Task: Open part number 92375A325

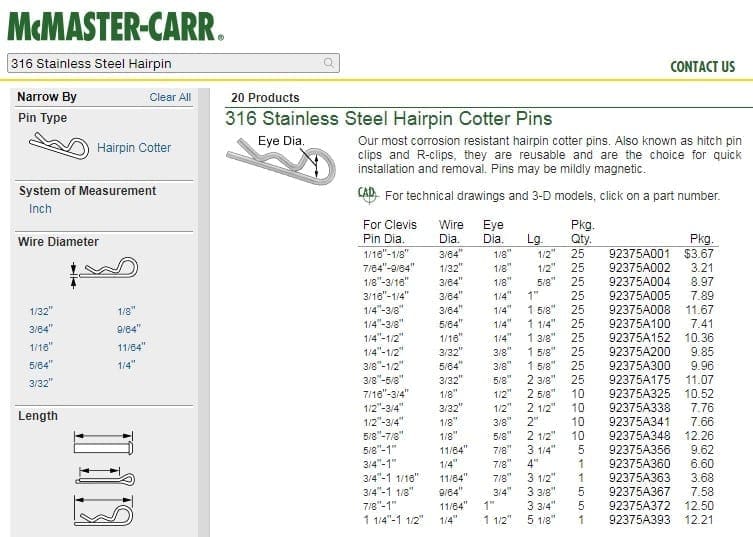Action: click(639, 393)
